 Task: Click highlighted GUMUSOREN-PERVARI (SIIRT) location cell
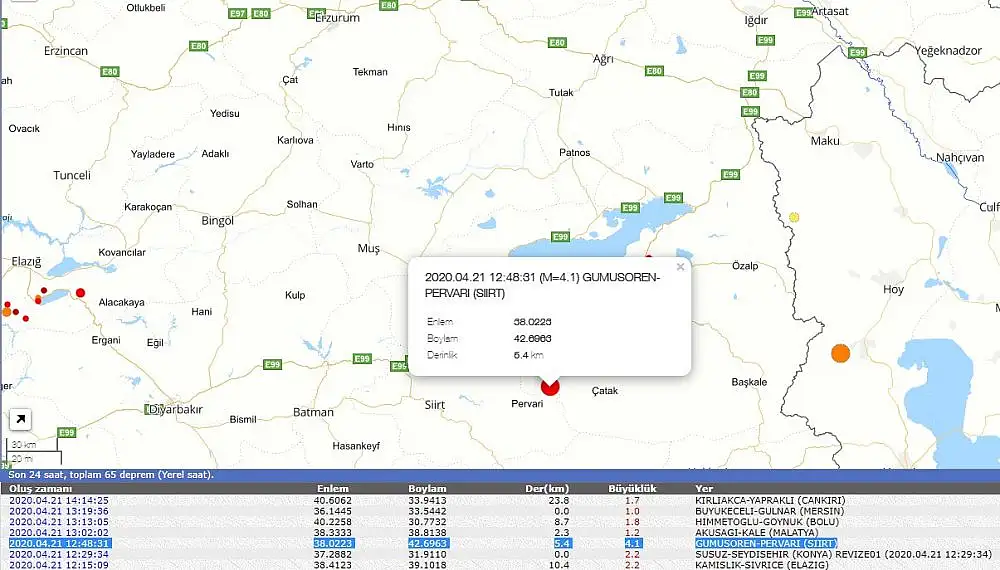point(765,544)
